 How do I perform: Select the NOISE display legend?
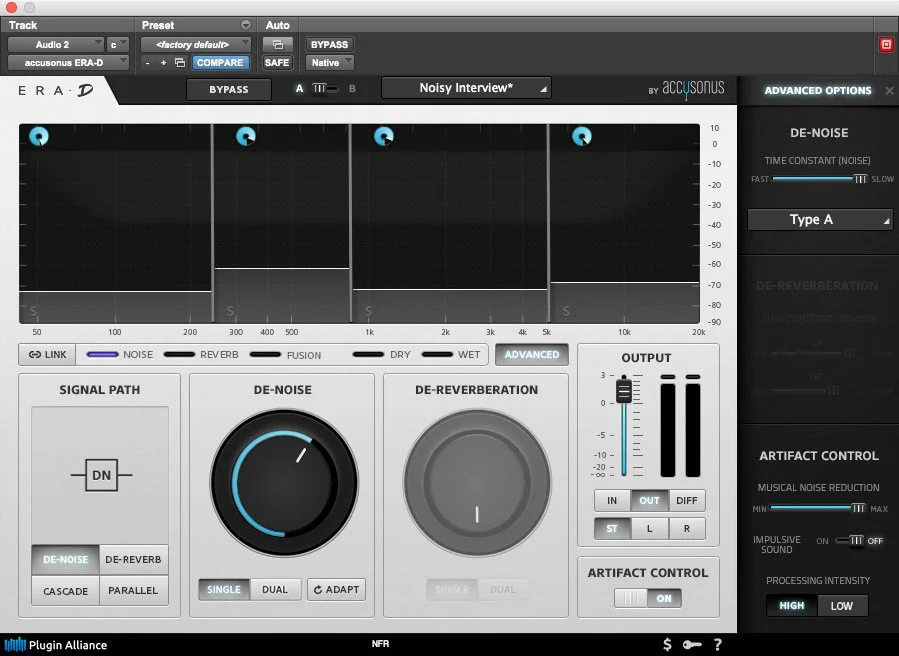pos(120,354)
